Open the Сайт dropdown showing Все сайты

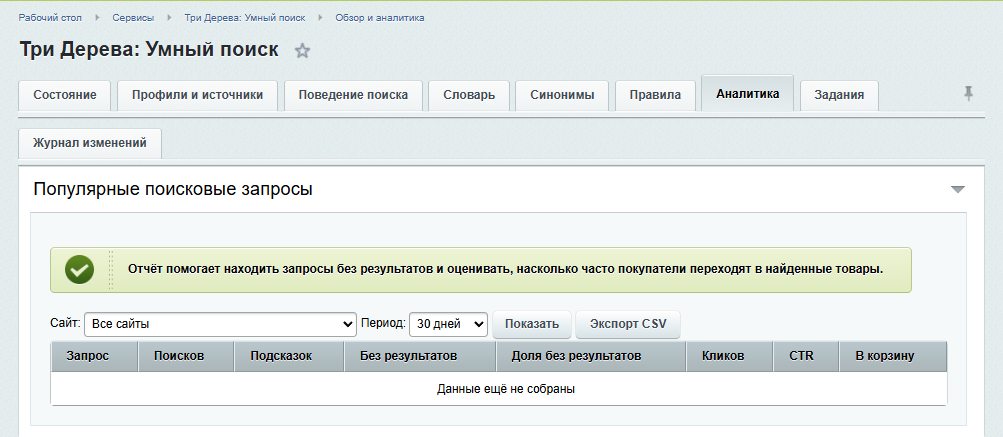[220, 324]
